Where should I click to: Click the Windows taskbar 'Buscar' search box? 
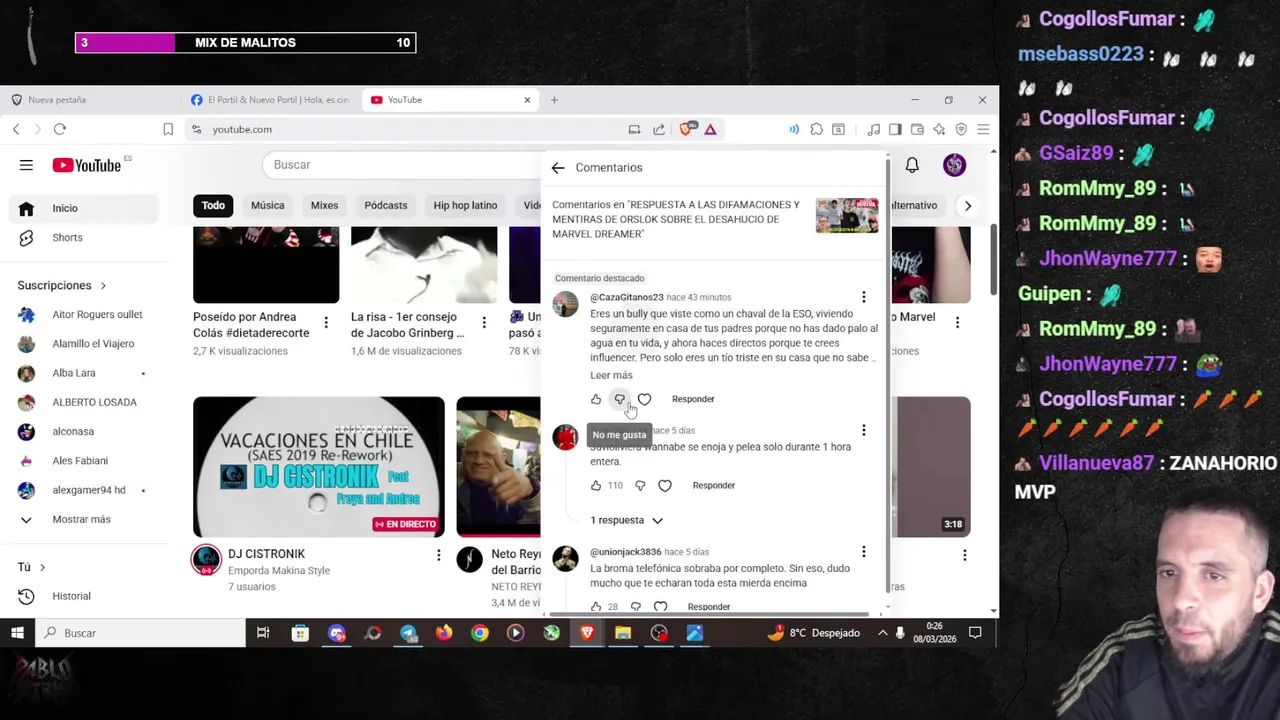click(x=140, y=633)
